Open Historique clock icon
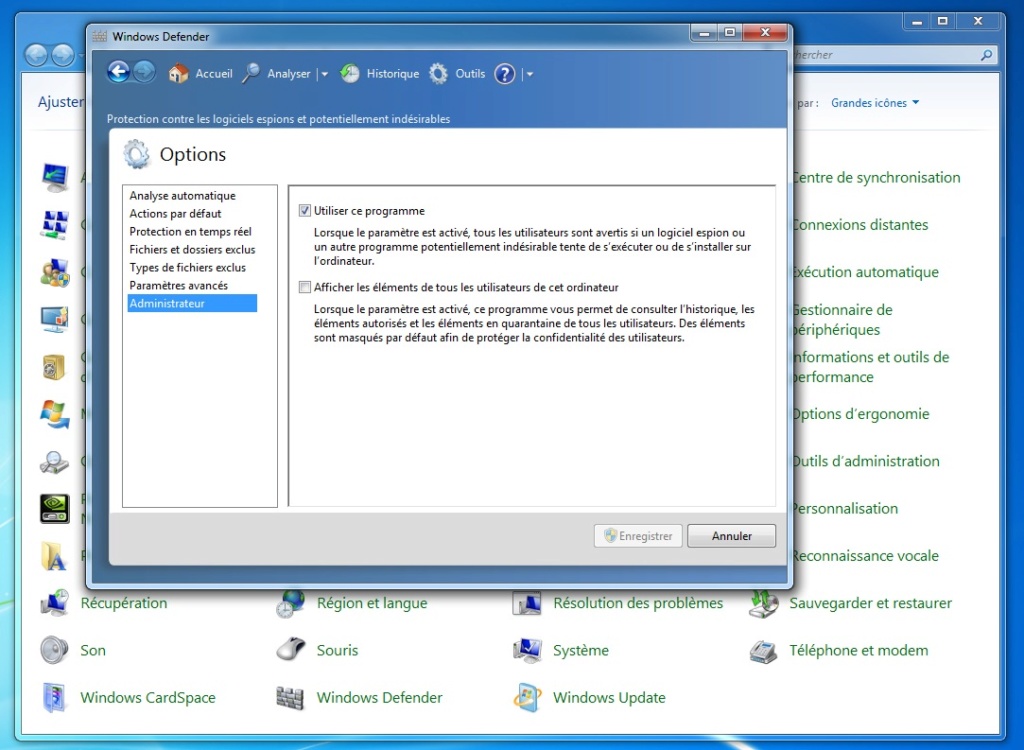Image resolution: width=1024 pixels, height=750 pixels. 349,74
